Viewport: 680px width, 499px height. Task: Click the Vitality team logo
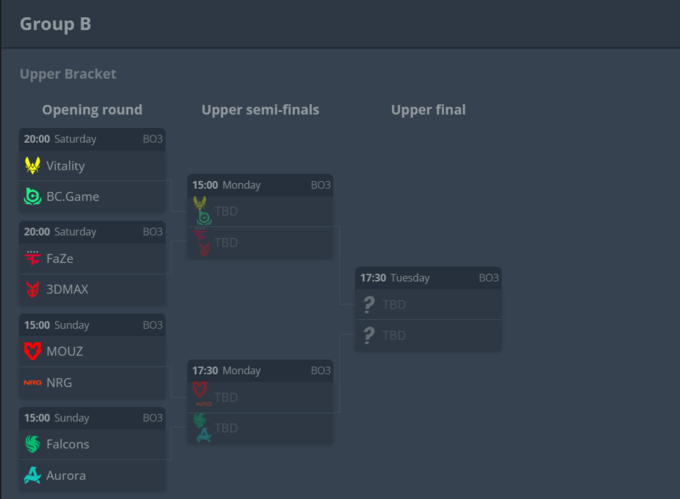(x=33, y=166)
